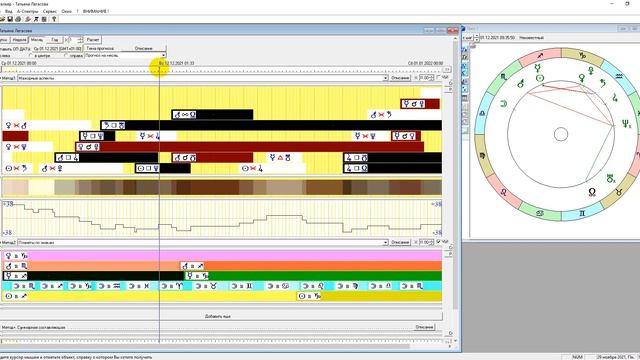Click the Описание button in Метод1 row

pos(400,78)
